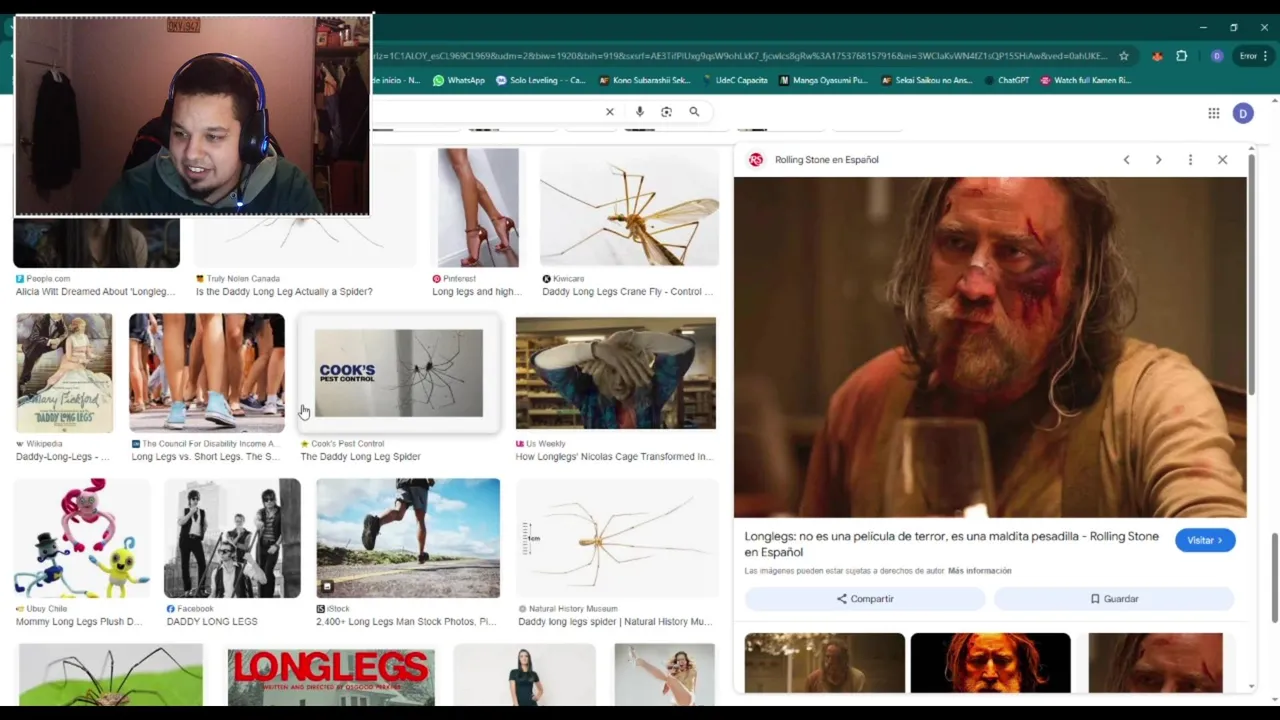Select the orange-lit related thumbnail
This screenshot has width=1280, height=720.
(990, 663)
